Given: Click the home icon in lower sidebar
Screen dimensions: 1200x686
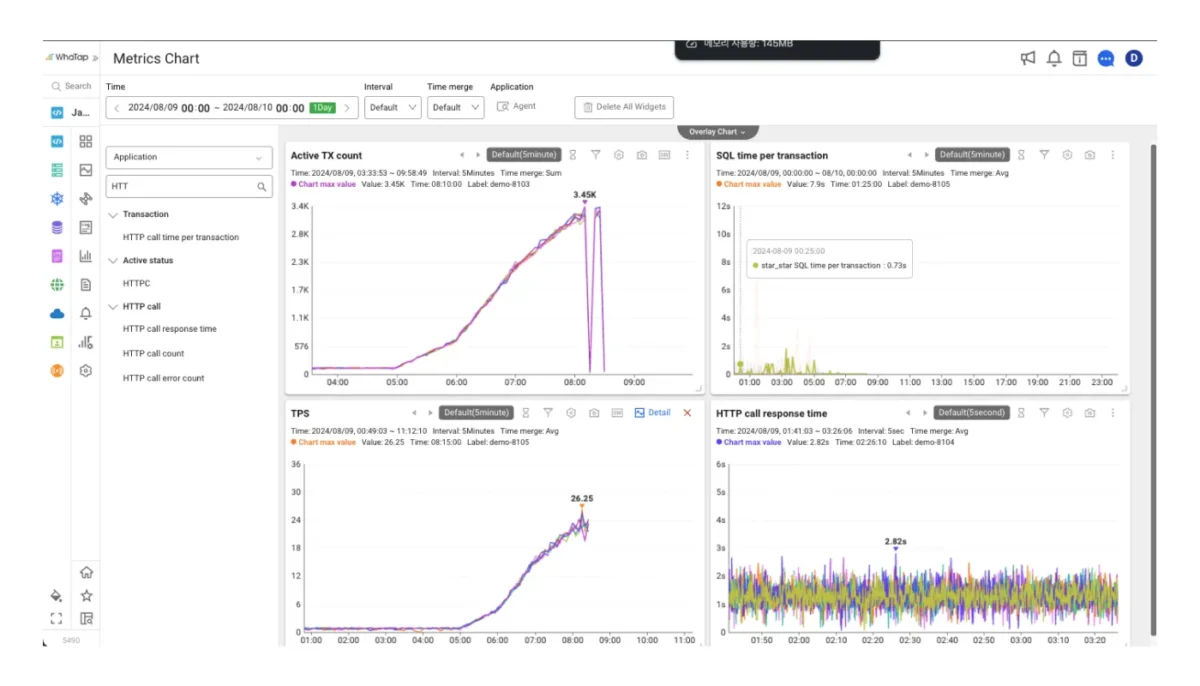Looking at the screenshot, I should pyautogui.click(x=86, y=573).
